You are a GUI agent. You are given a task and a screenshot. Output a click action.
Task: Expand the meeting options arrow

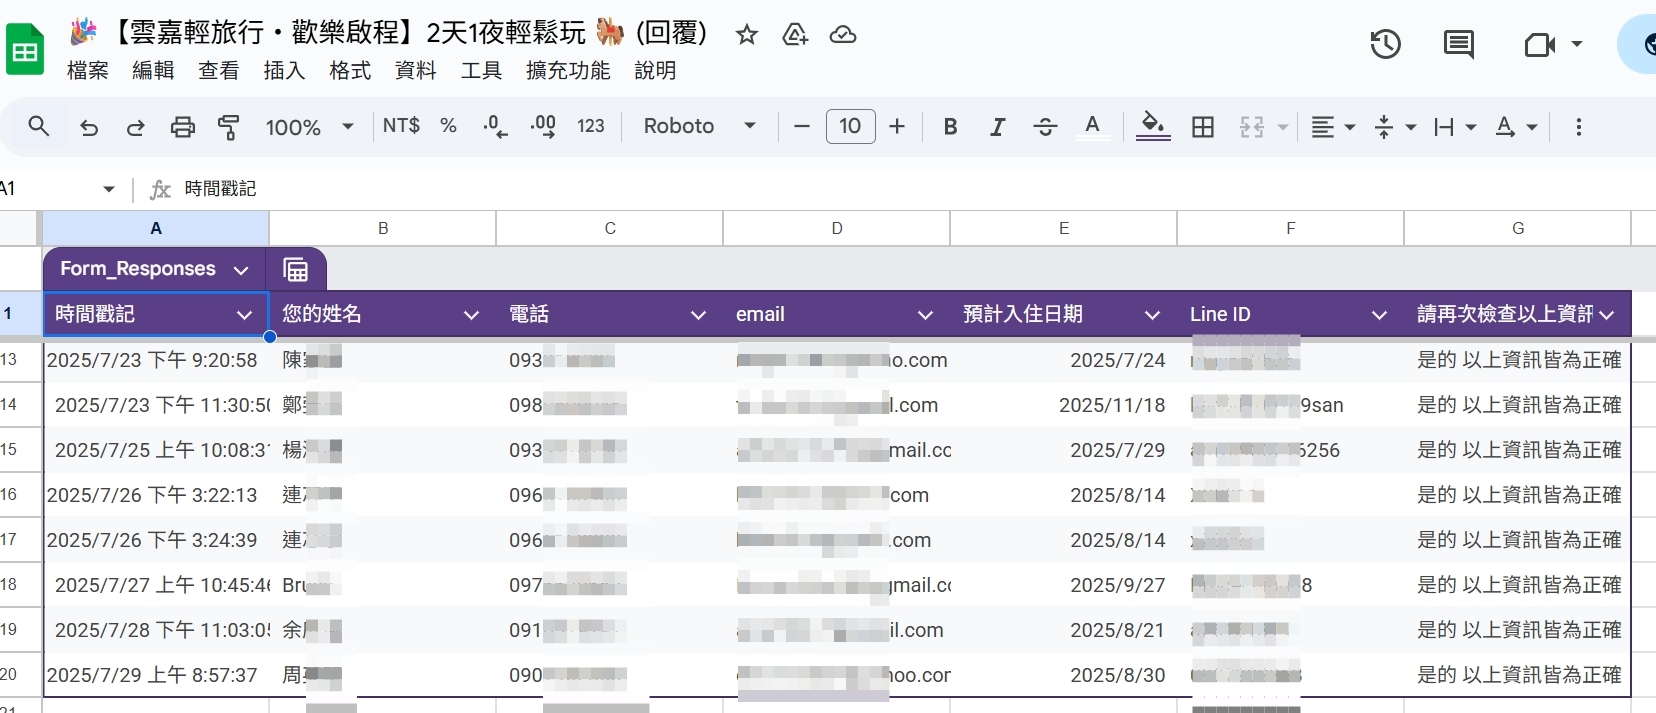click(x=1577, y=44)
